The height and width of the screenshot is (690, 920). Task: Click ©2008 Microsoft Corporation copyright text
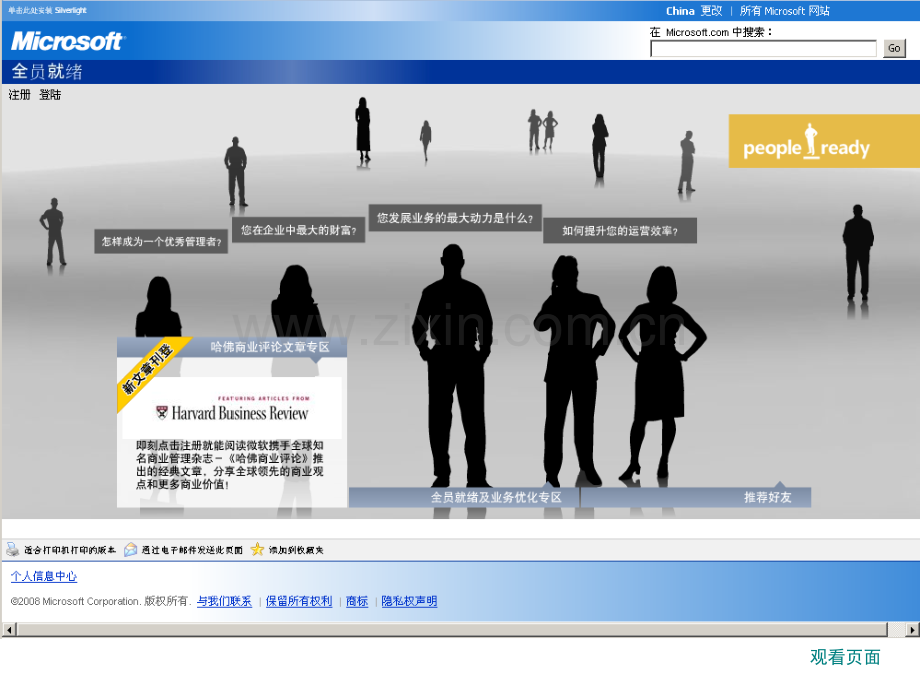pyautogui.click(x=99, y=601)
